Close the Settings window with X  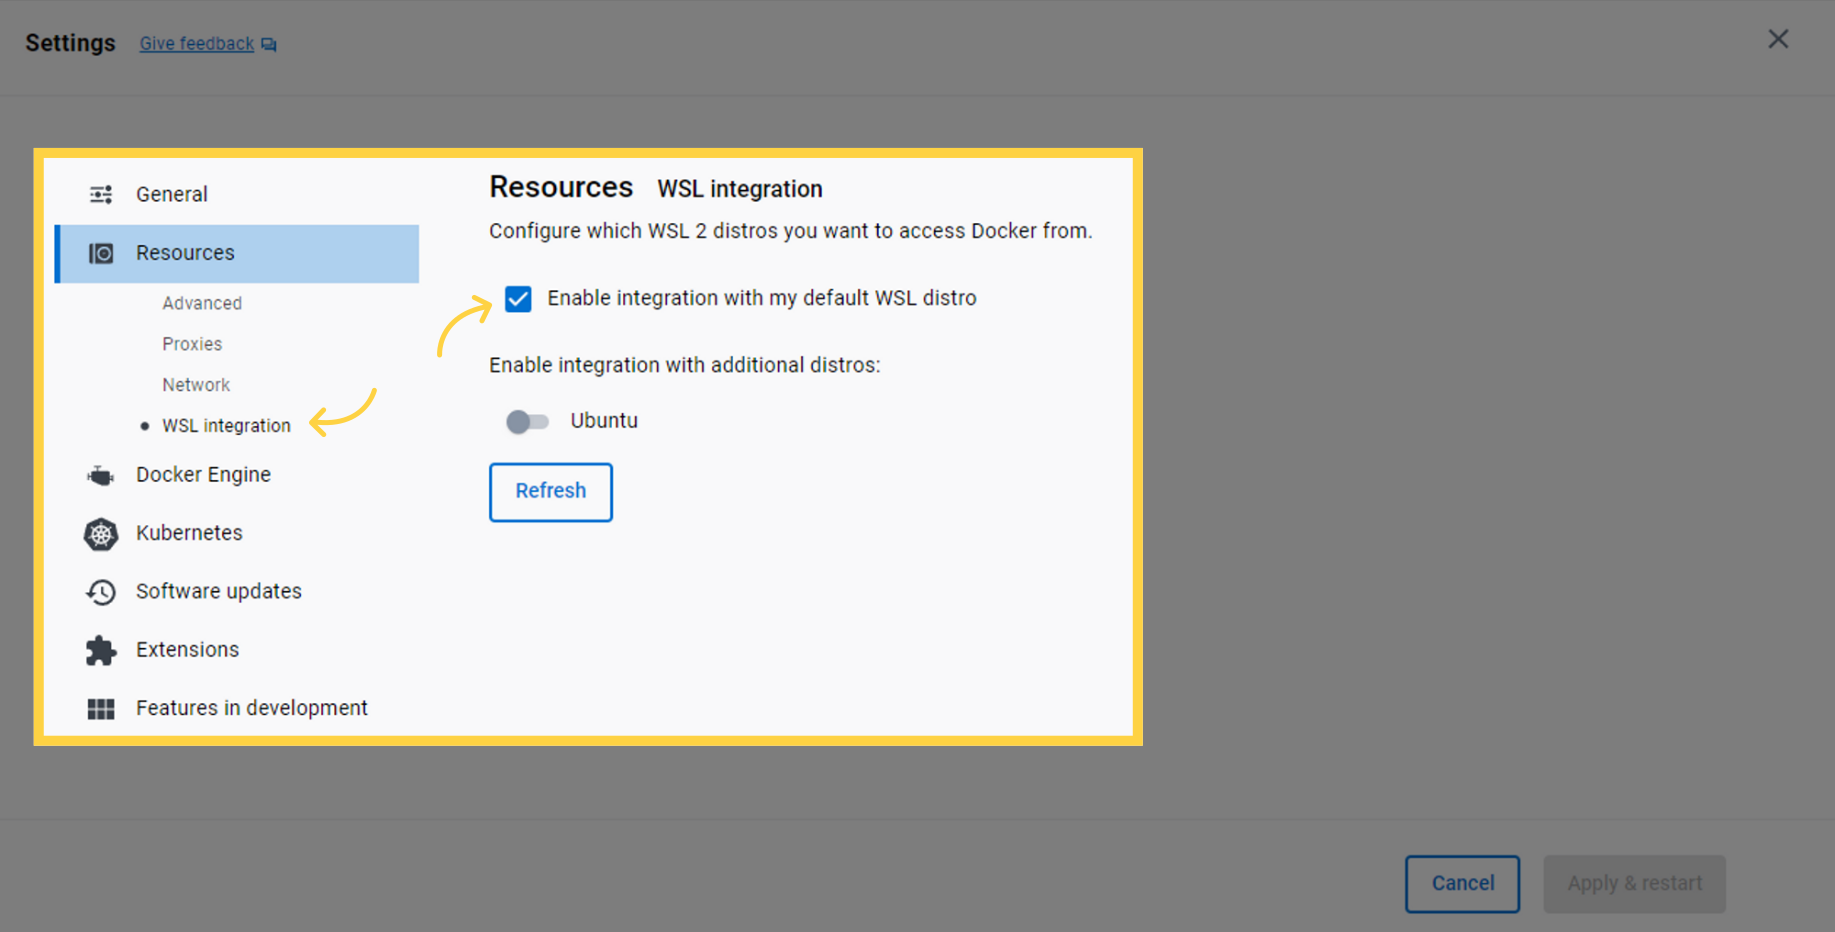point(1778,39)
